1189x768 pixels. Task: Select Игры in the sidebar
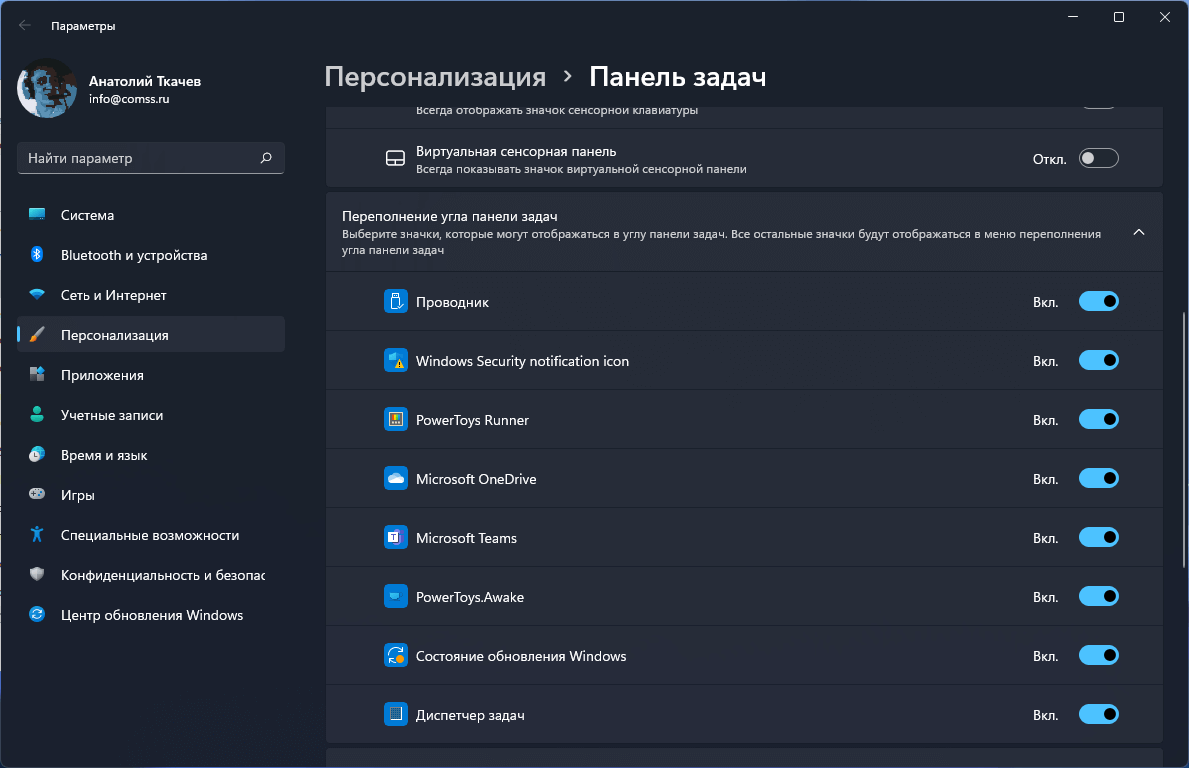click(151, 494)
